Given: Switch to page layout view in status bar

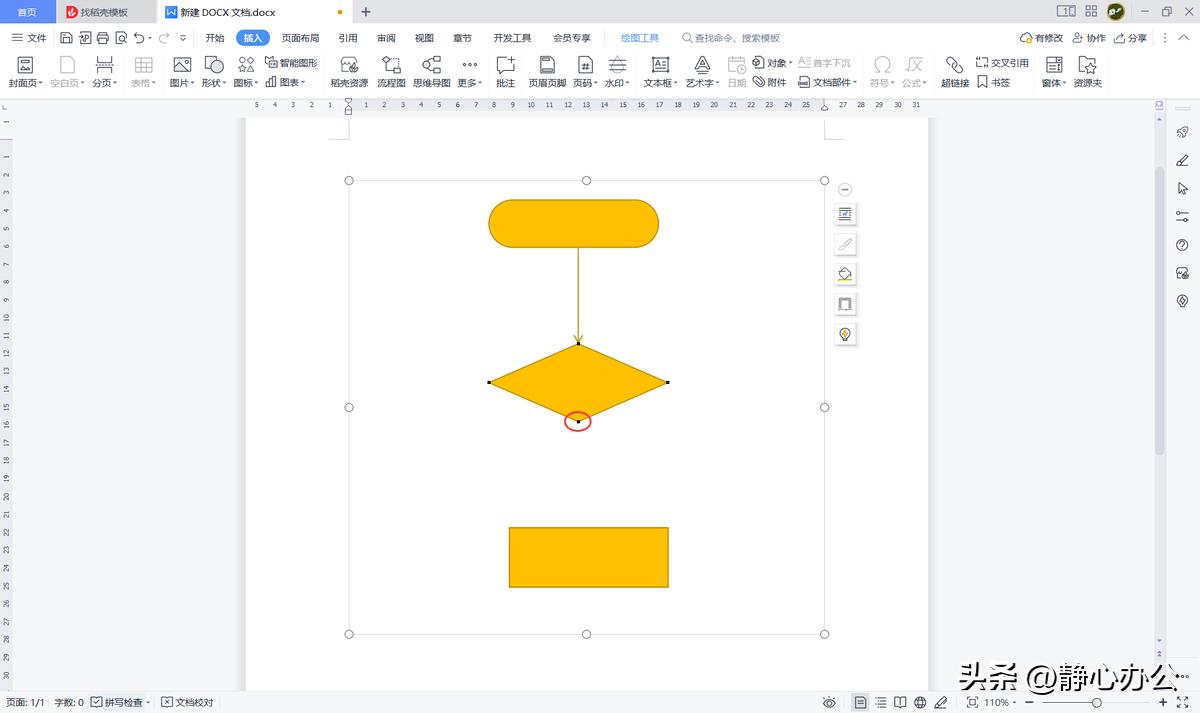Looking at the screenshot, I should [x=860, y=702].
